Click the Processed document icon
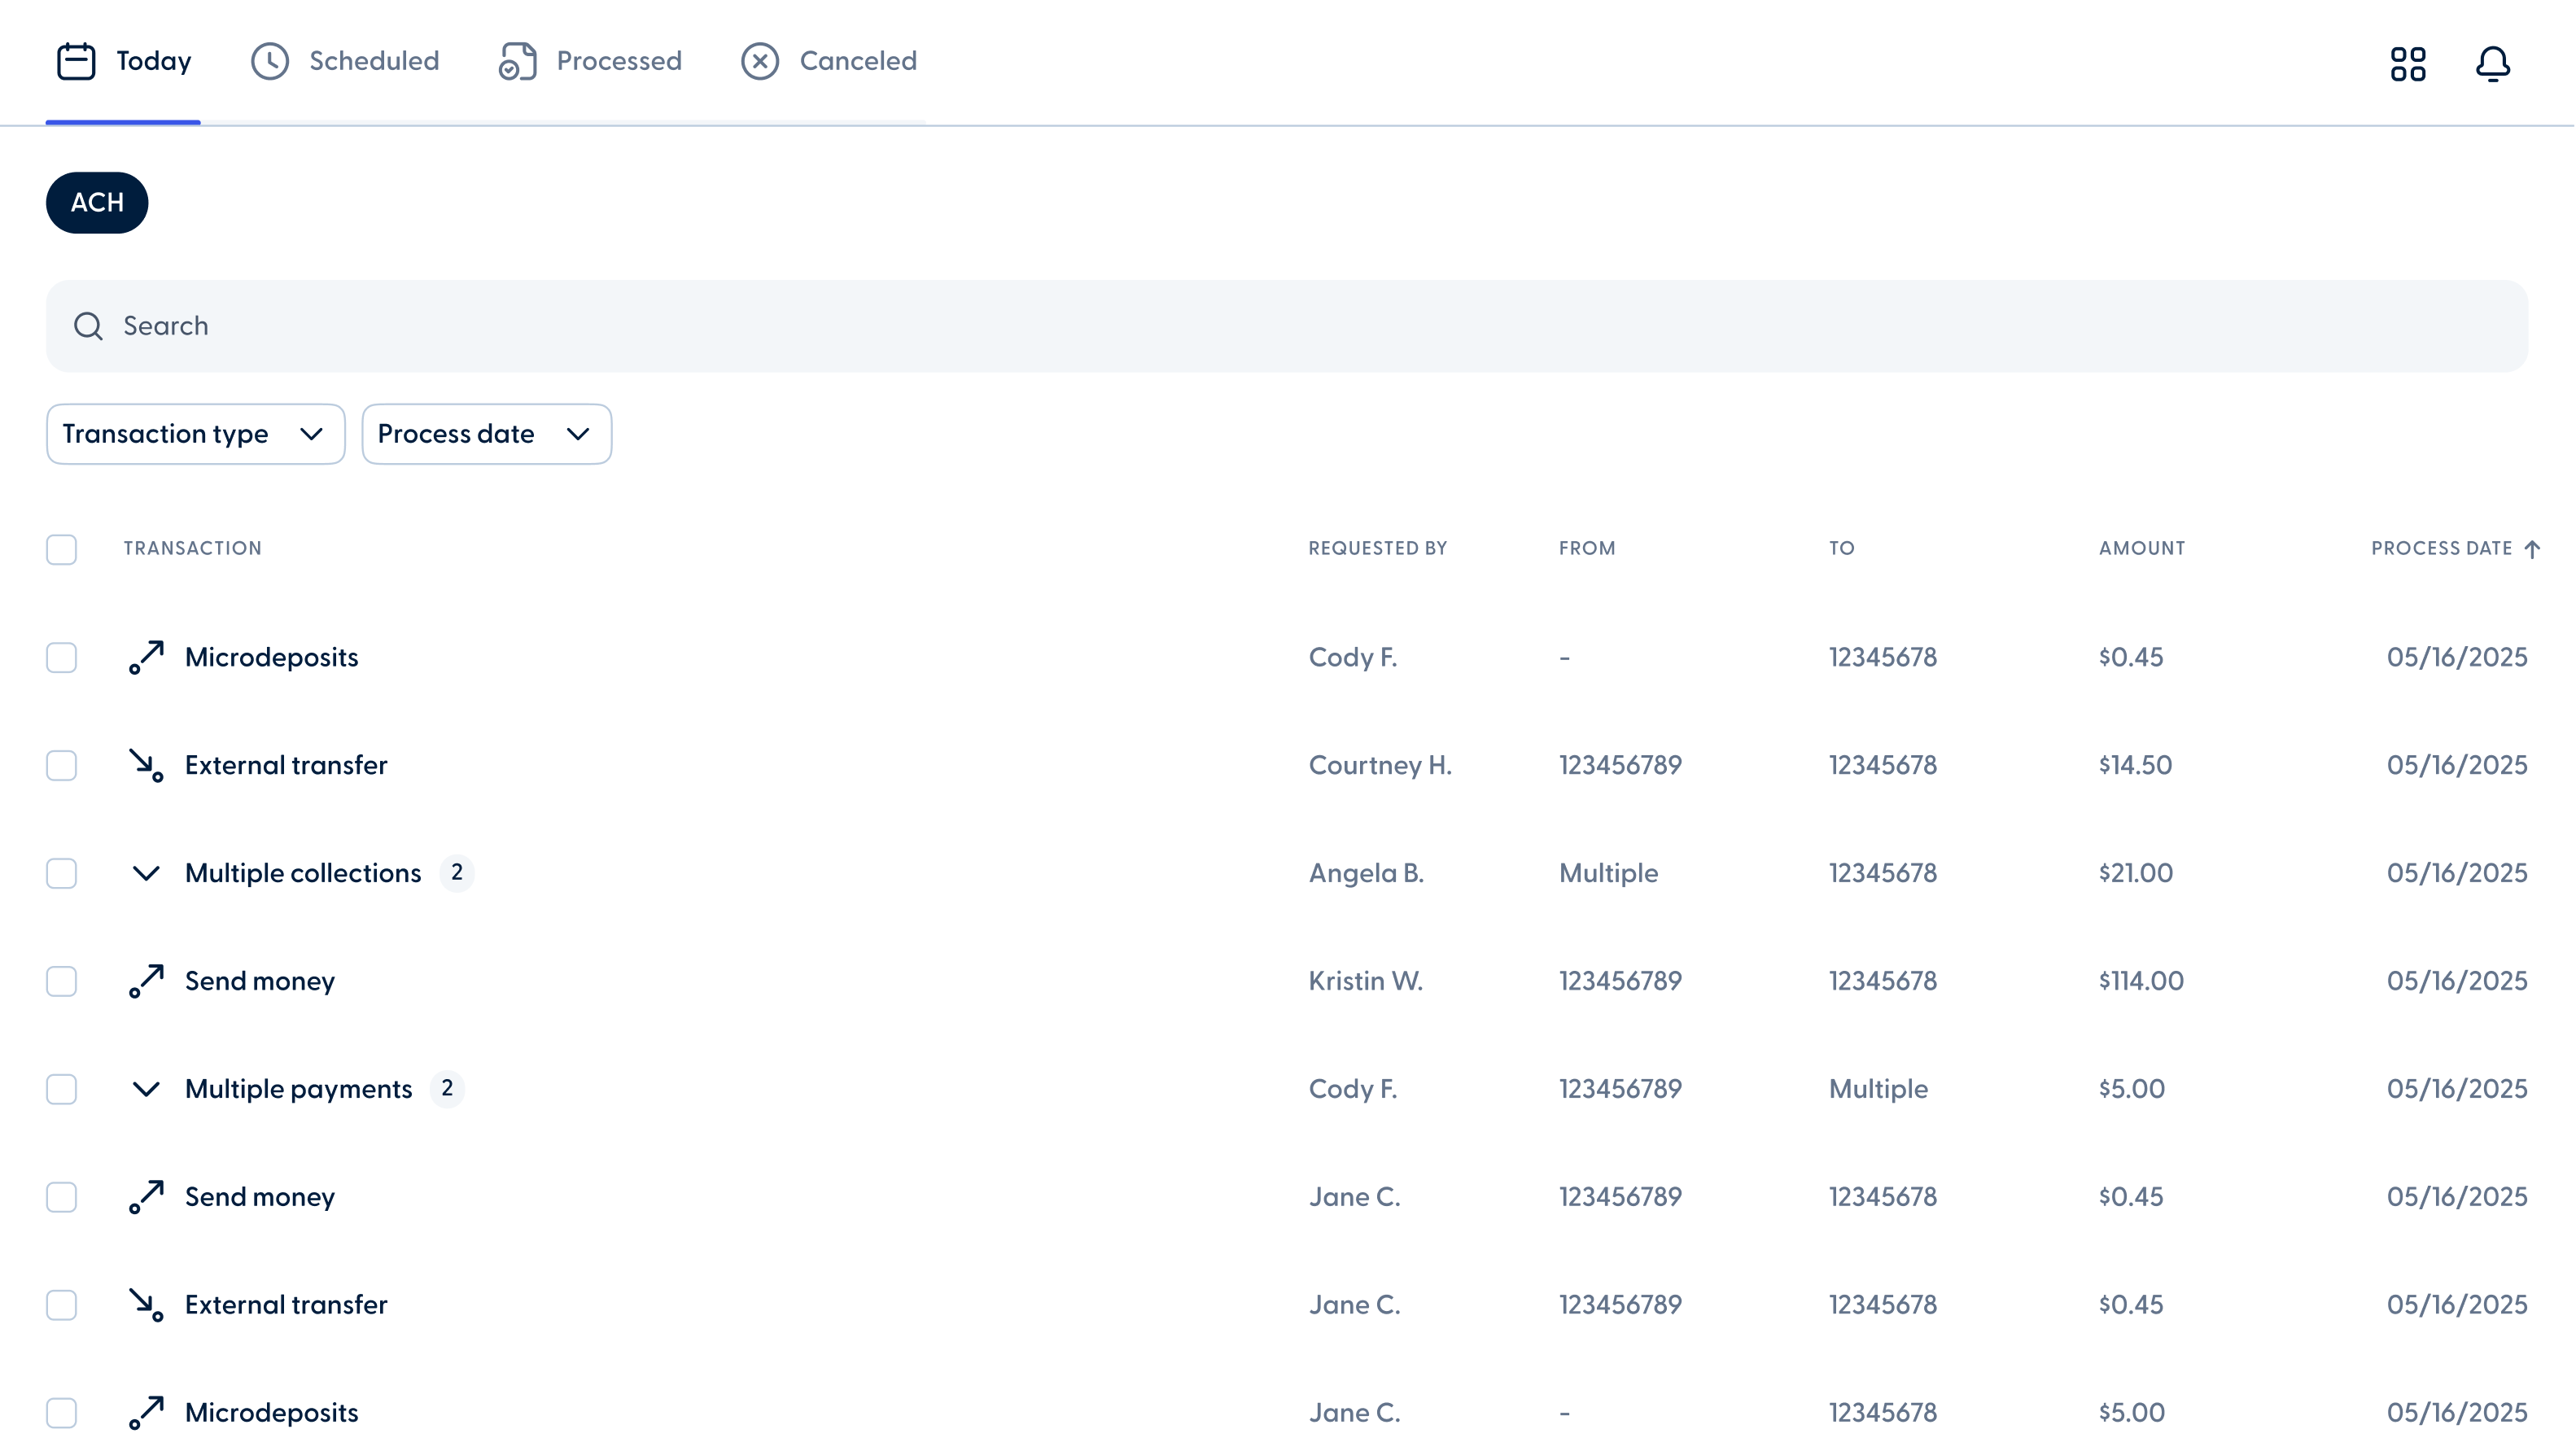Screen dimensions: 2576x1451 (x=518, y=61)
